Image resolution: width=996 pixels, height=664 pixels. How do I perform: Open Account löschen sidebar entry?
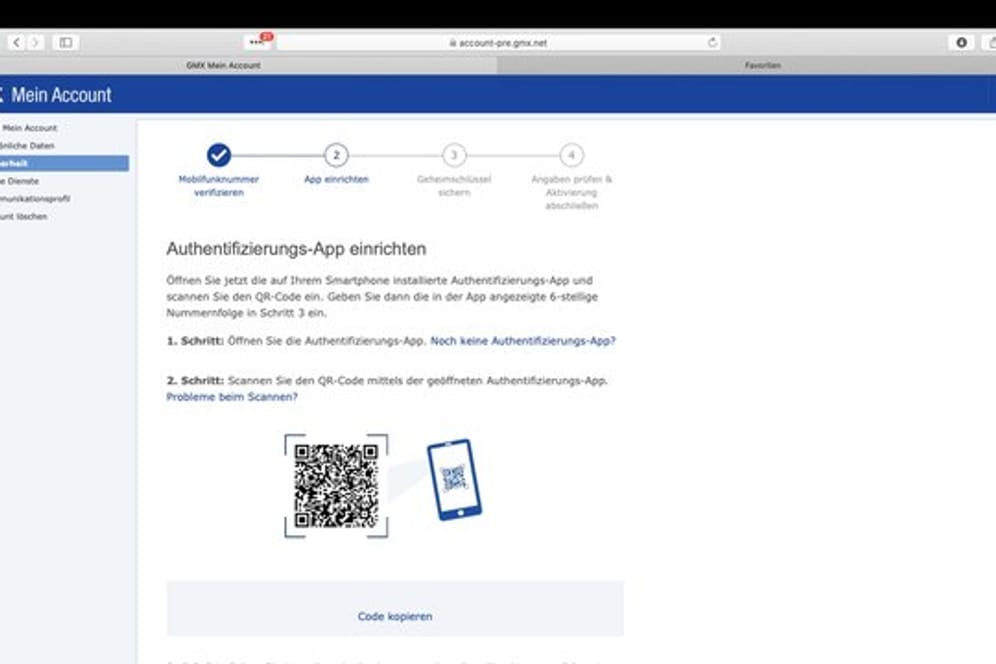[24, 216]
